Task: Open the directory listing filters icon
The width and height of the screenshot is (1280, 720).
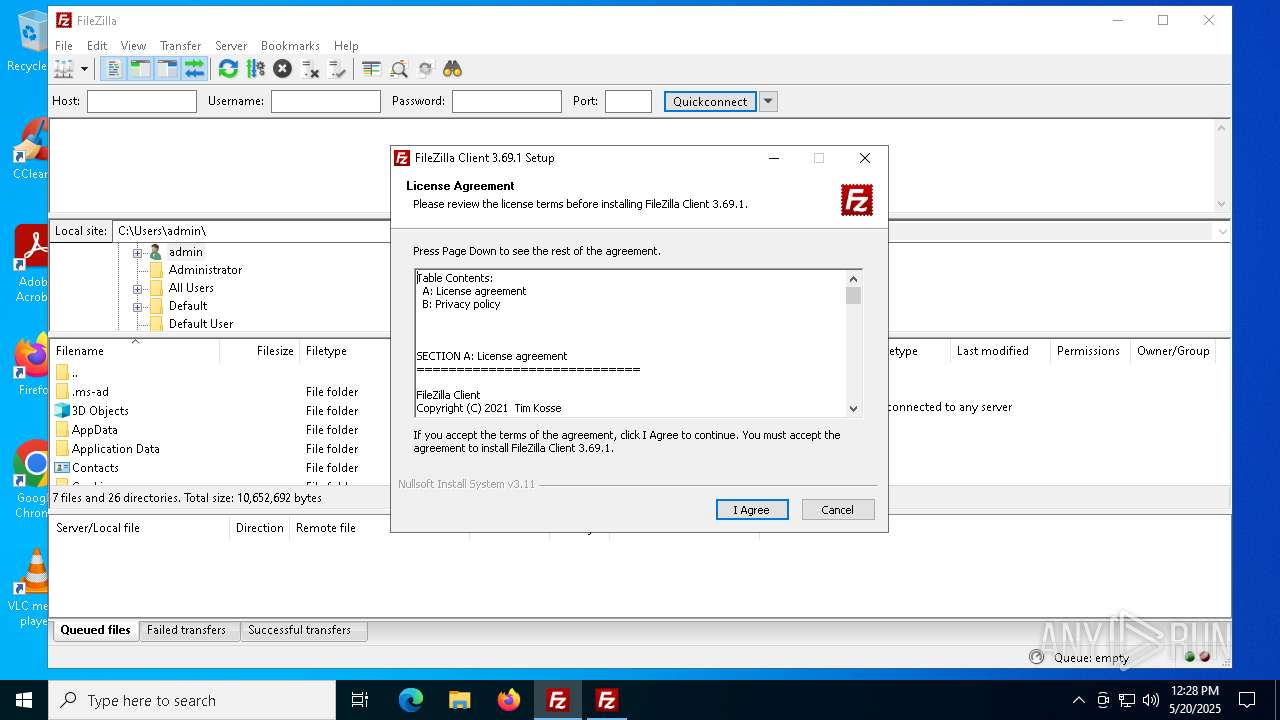Action: point(371,69)
